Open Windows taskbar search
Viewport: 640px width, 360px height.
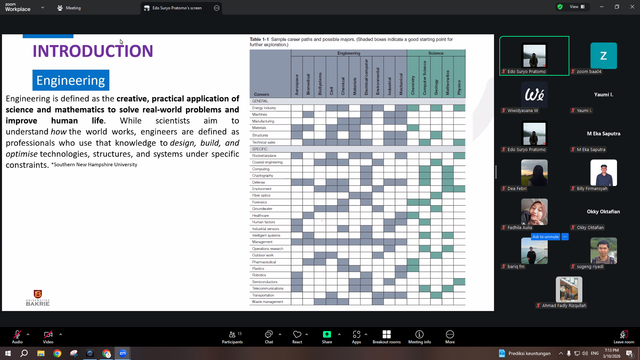coord(24,353)
